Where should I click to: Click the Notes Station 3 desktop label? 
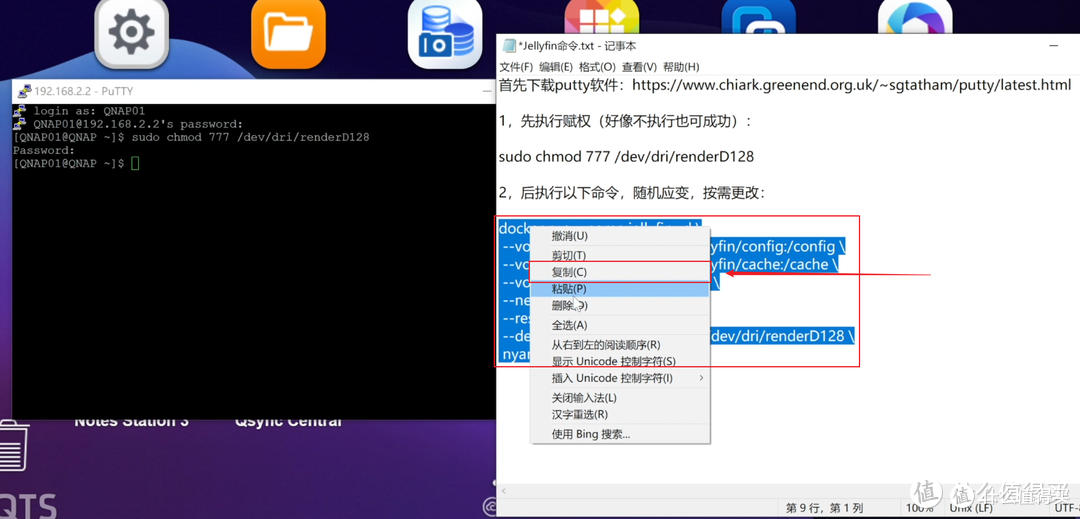click(x=131, y=421)
